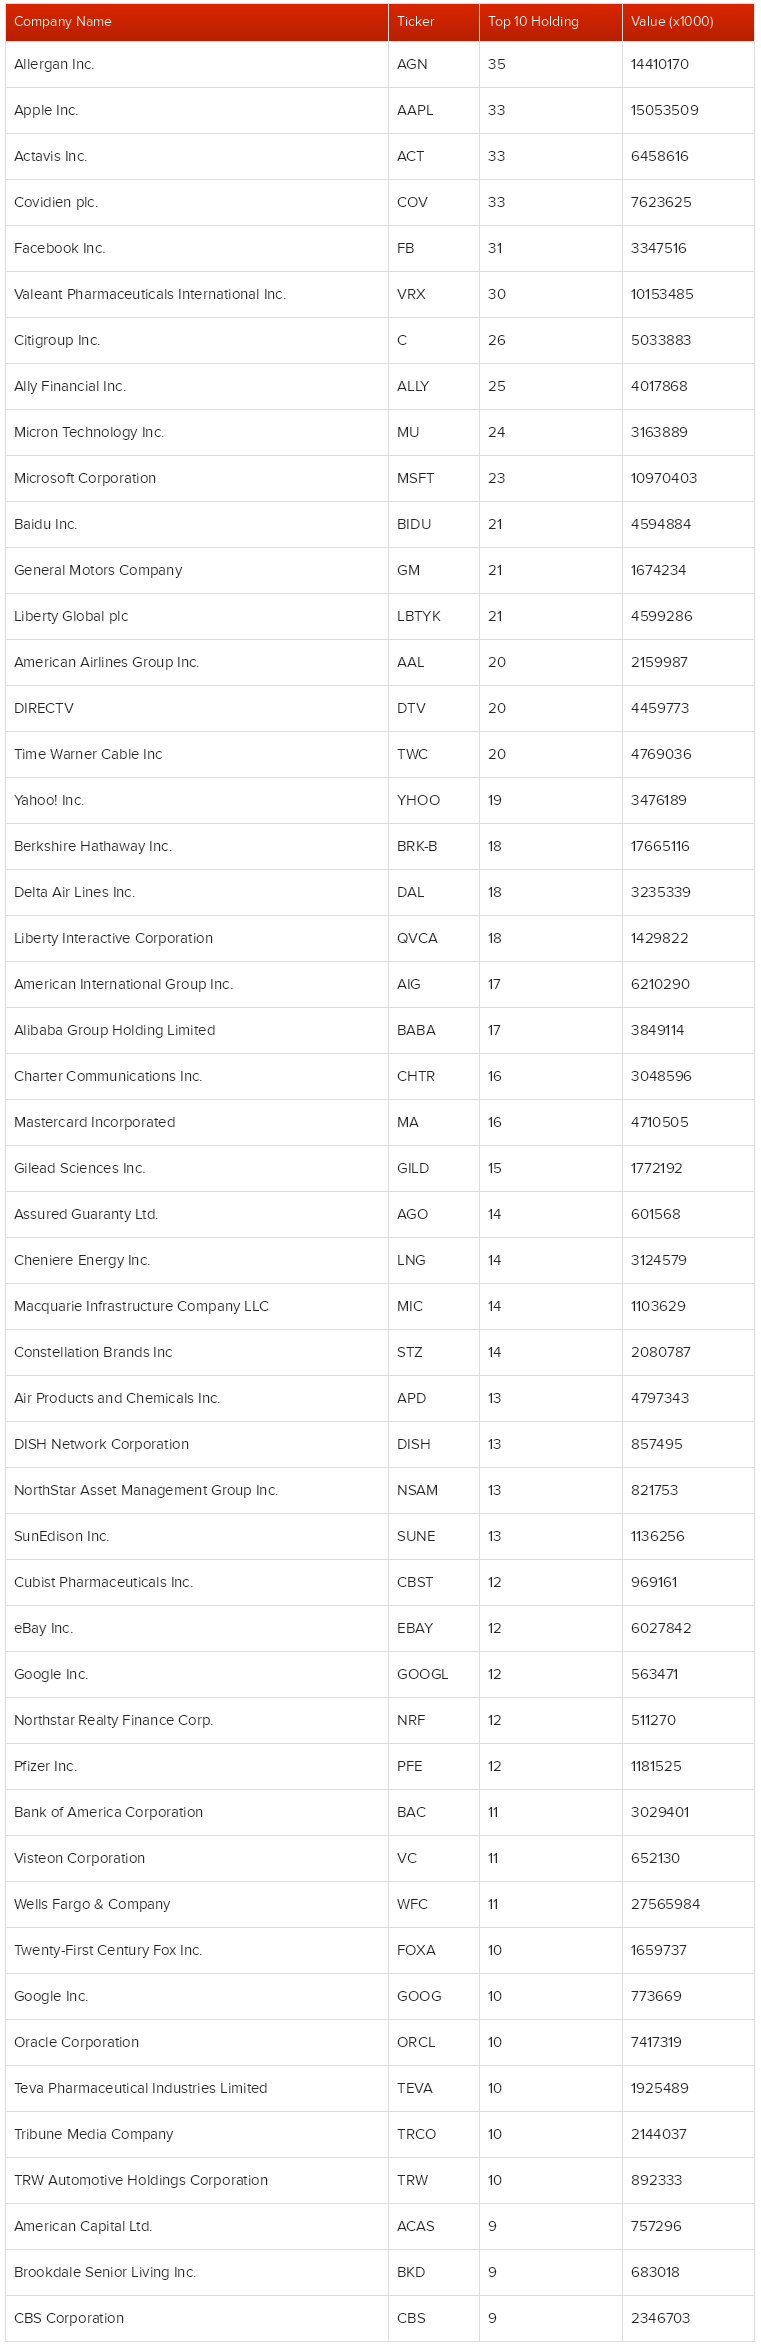This screenshot has height=2348, width=761.
Task: Select the Wells Fargo value 27565984
Action: pyautogui.click(x=665, y=1904)
